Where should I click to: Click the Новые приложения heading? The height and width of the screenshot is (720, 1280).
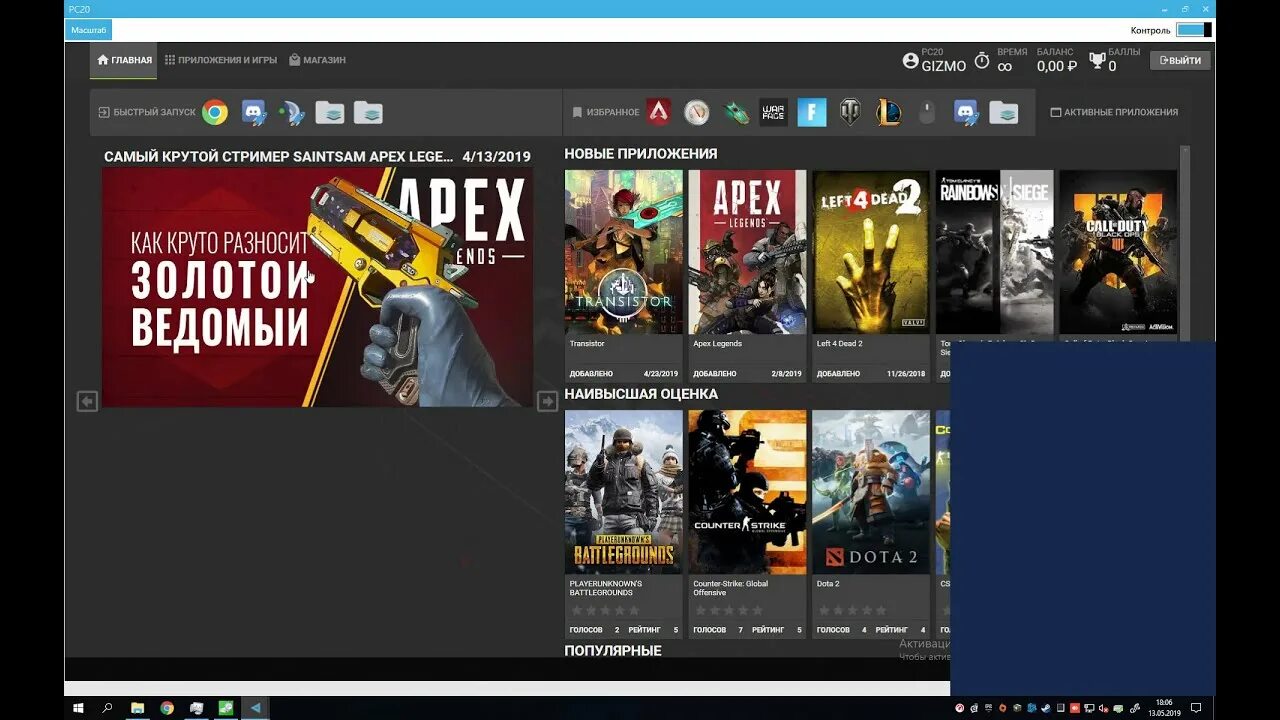[x=641, y=154]
